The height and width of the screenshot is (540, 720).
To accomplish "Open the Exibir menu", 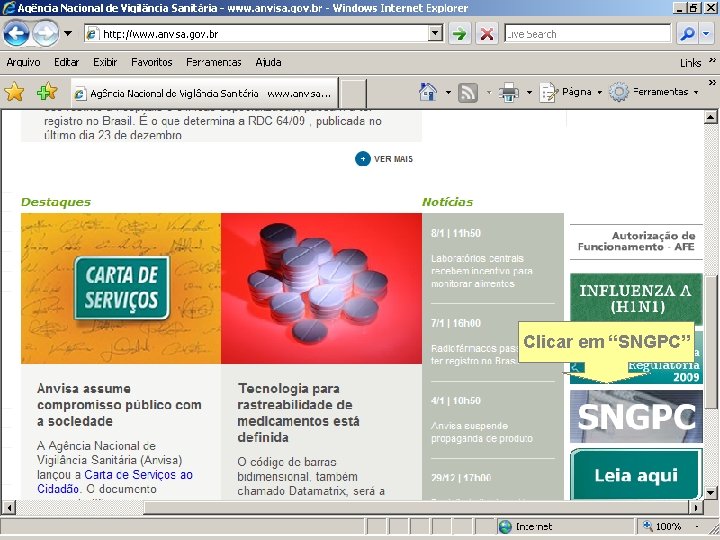I will (105, 62).
